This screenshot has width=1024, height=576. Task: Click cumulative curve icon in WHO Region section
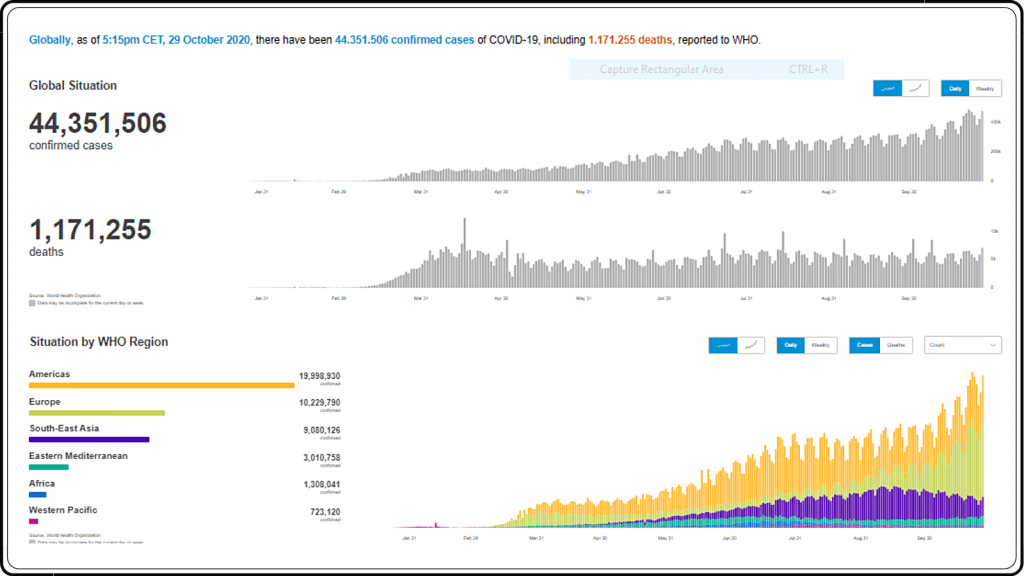(751, 345)
